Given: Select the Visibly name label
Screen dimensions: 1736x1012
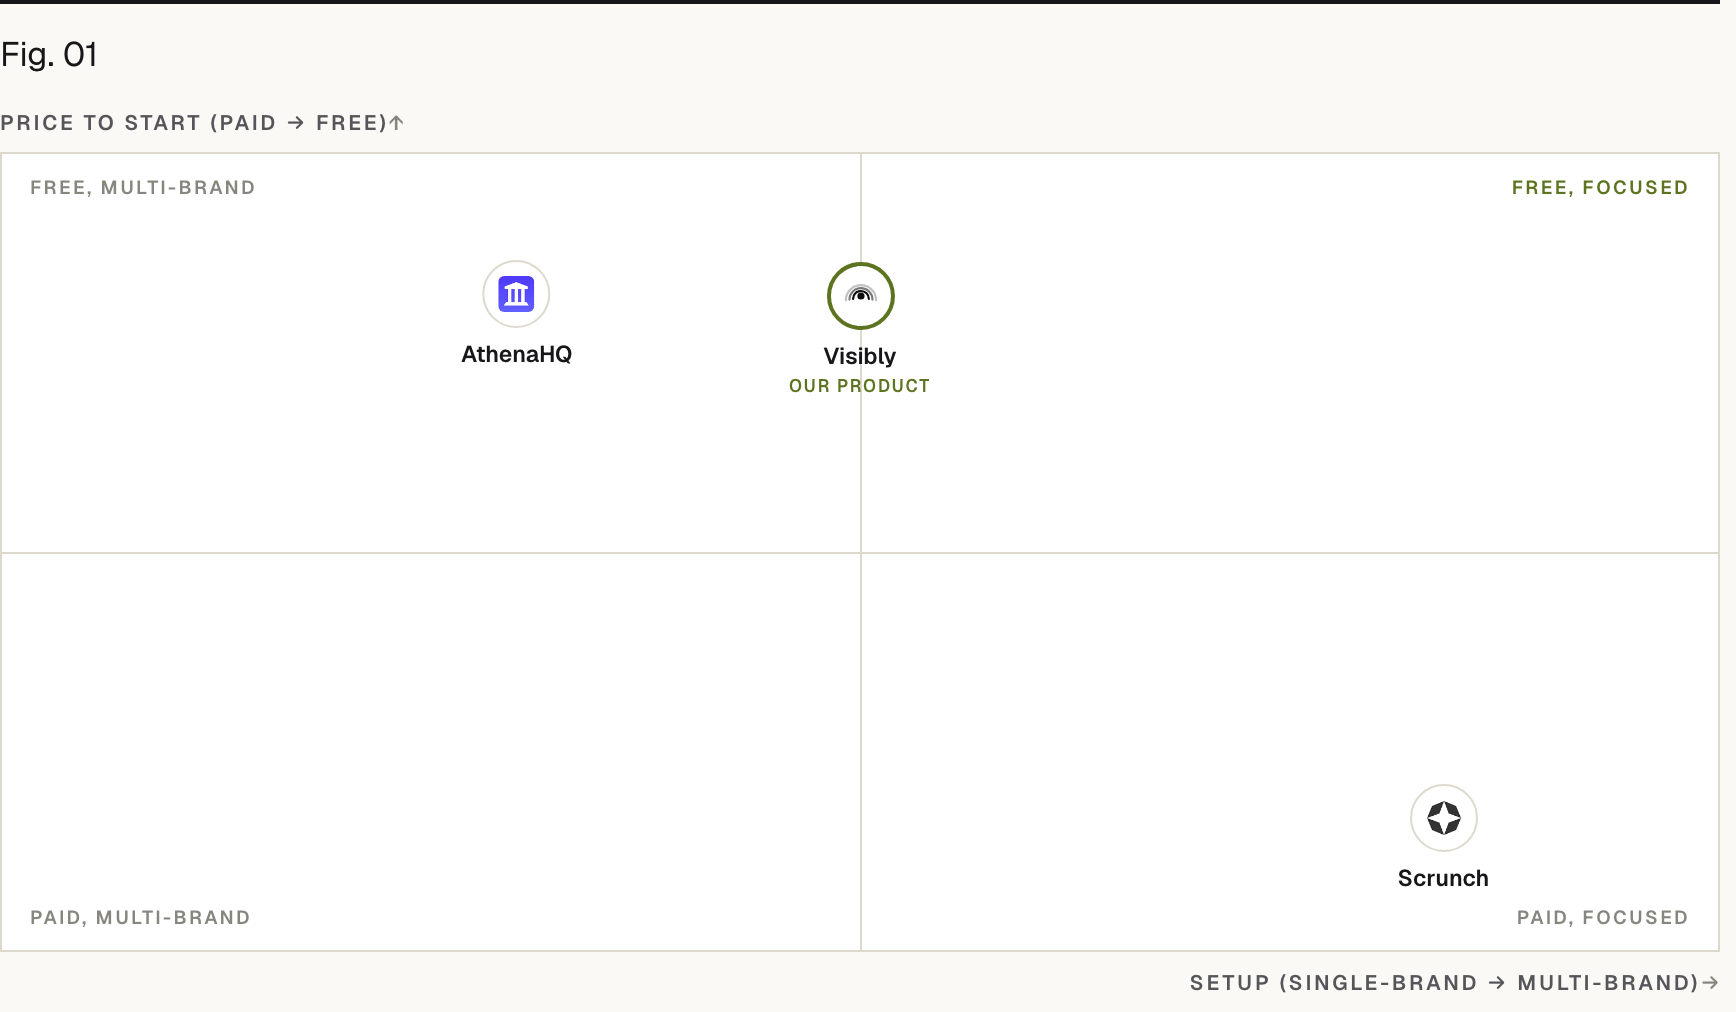Looking at the screenshot, I should point(860,357).
